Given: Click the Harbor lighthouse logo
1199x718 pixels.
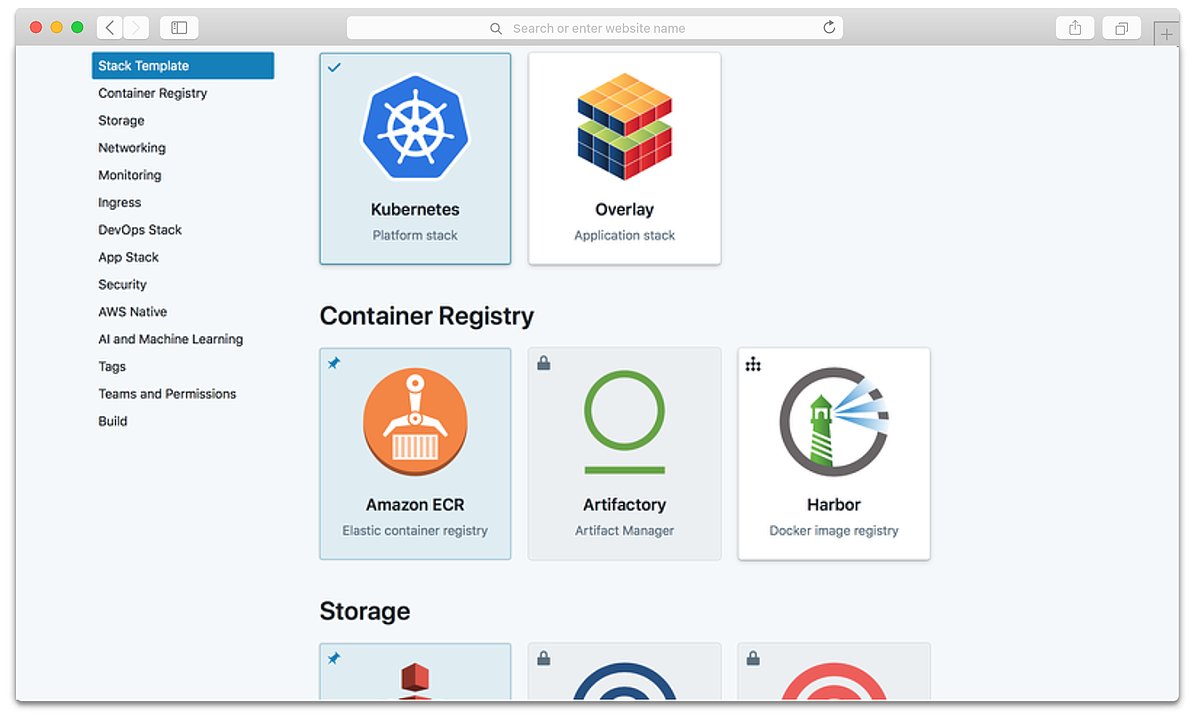Looking at the screenshot, I should 834,422.
